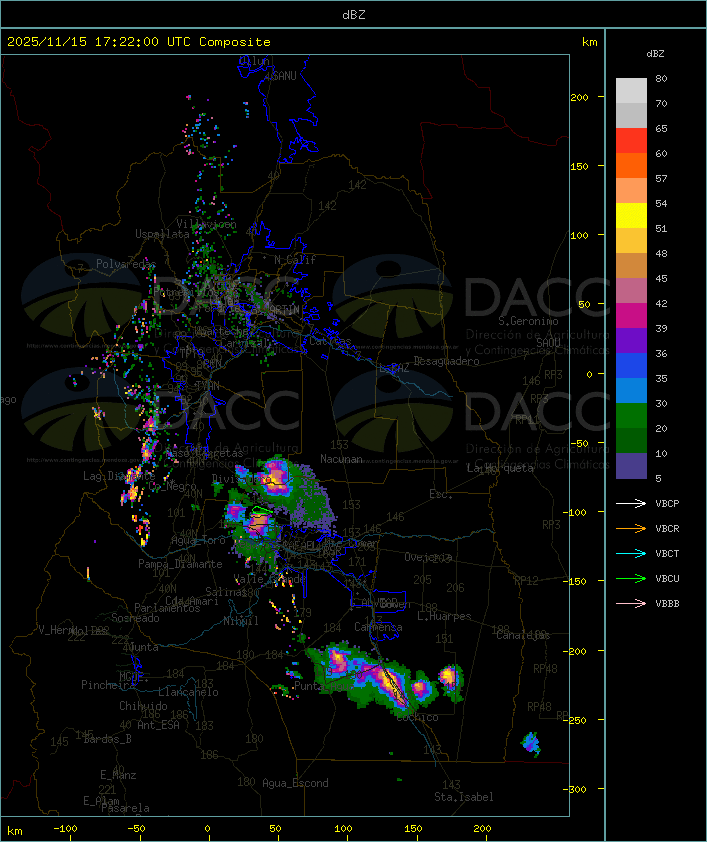Click the -300 km mark on vertical axis
This screenshot has width=707, height=842.
click(x=577, y=789)
